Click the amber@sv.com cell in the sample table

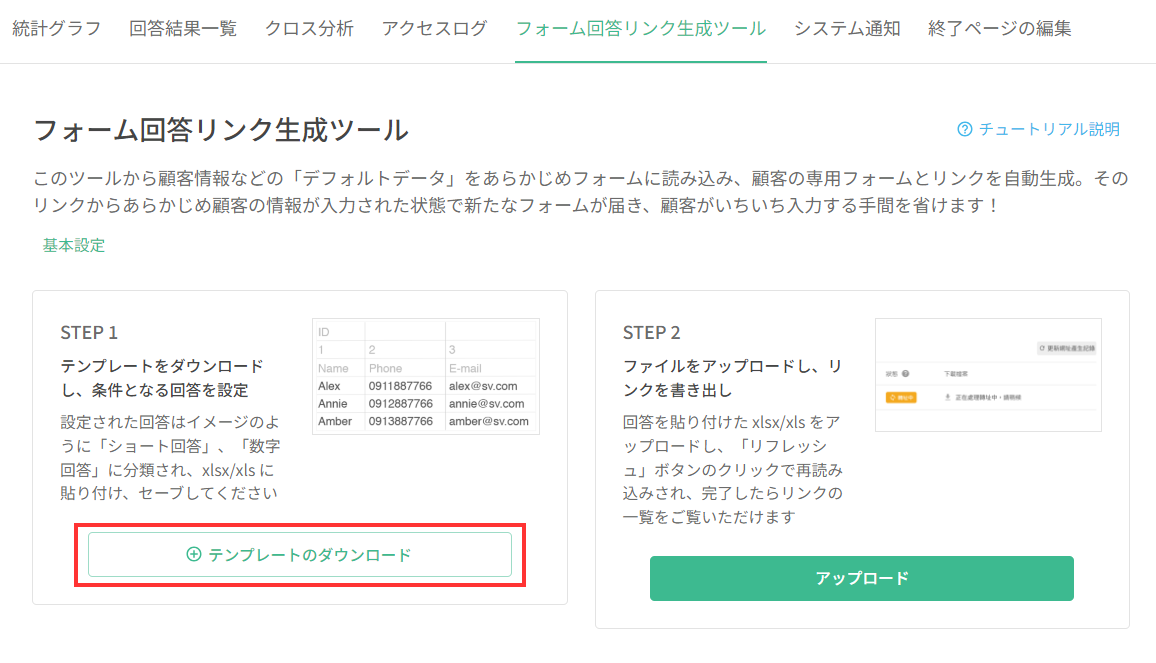pos(491,421)
